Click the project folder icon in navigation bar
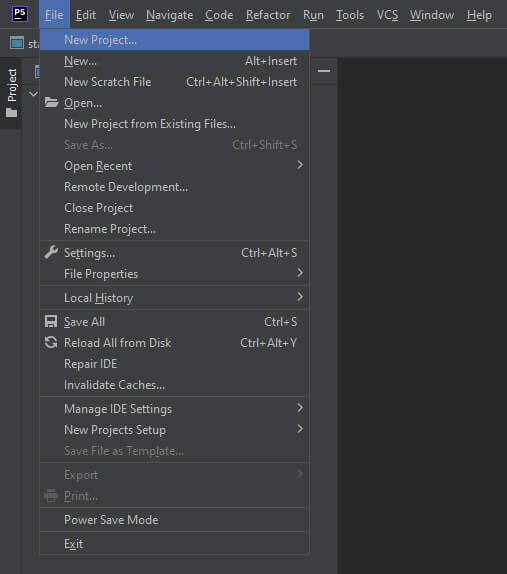 click(x=17, y=43)
